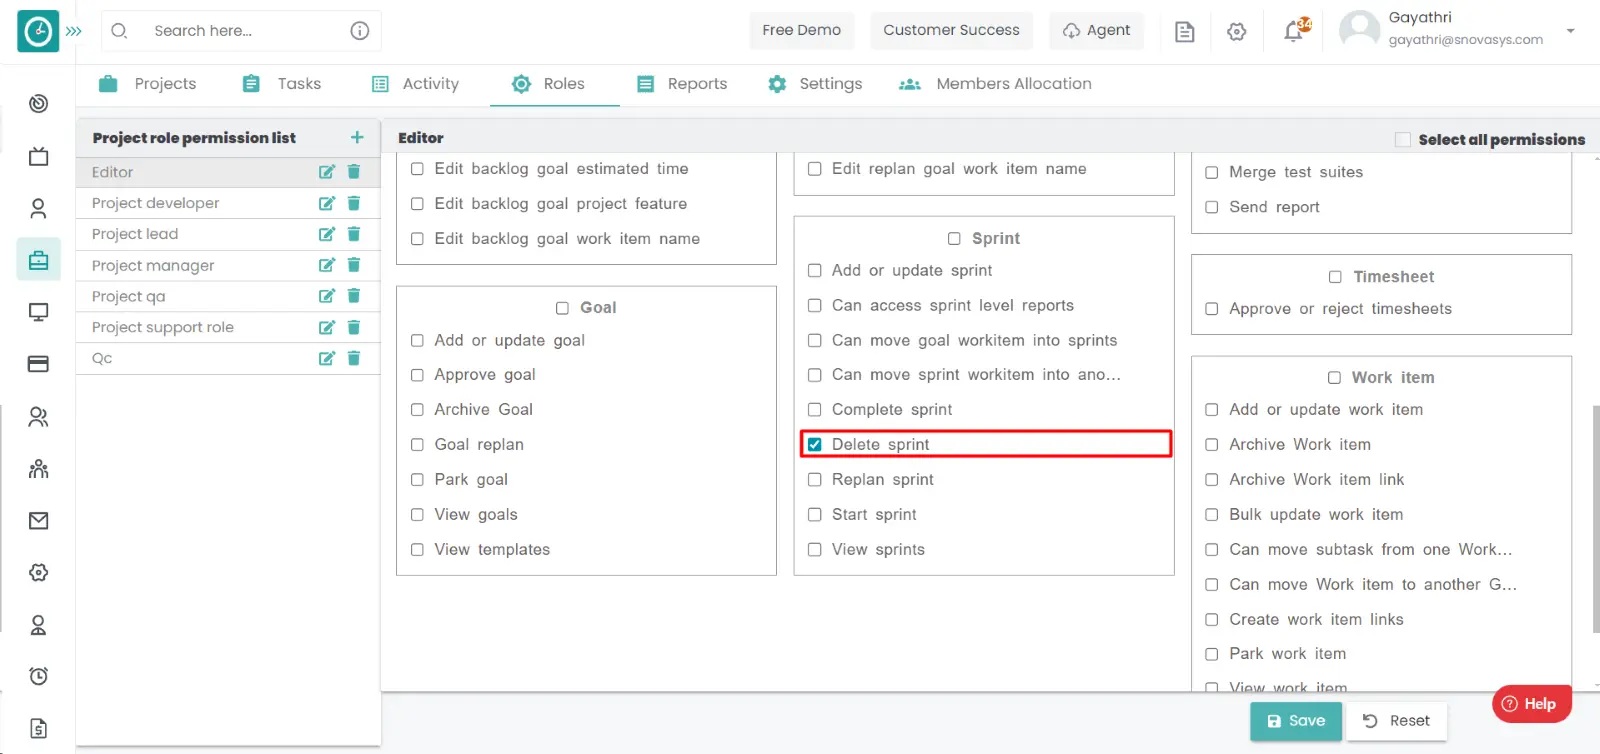Add a new project role with plus icon
This screenshot has height=754, width=1600.
click(x=357, y=137)
